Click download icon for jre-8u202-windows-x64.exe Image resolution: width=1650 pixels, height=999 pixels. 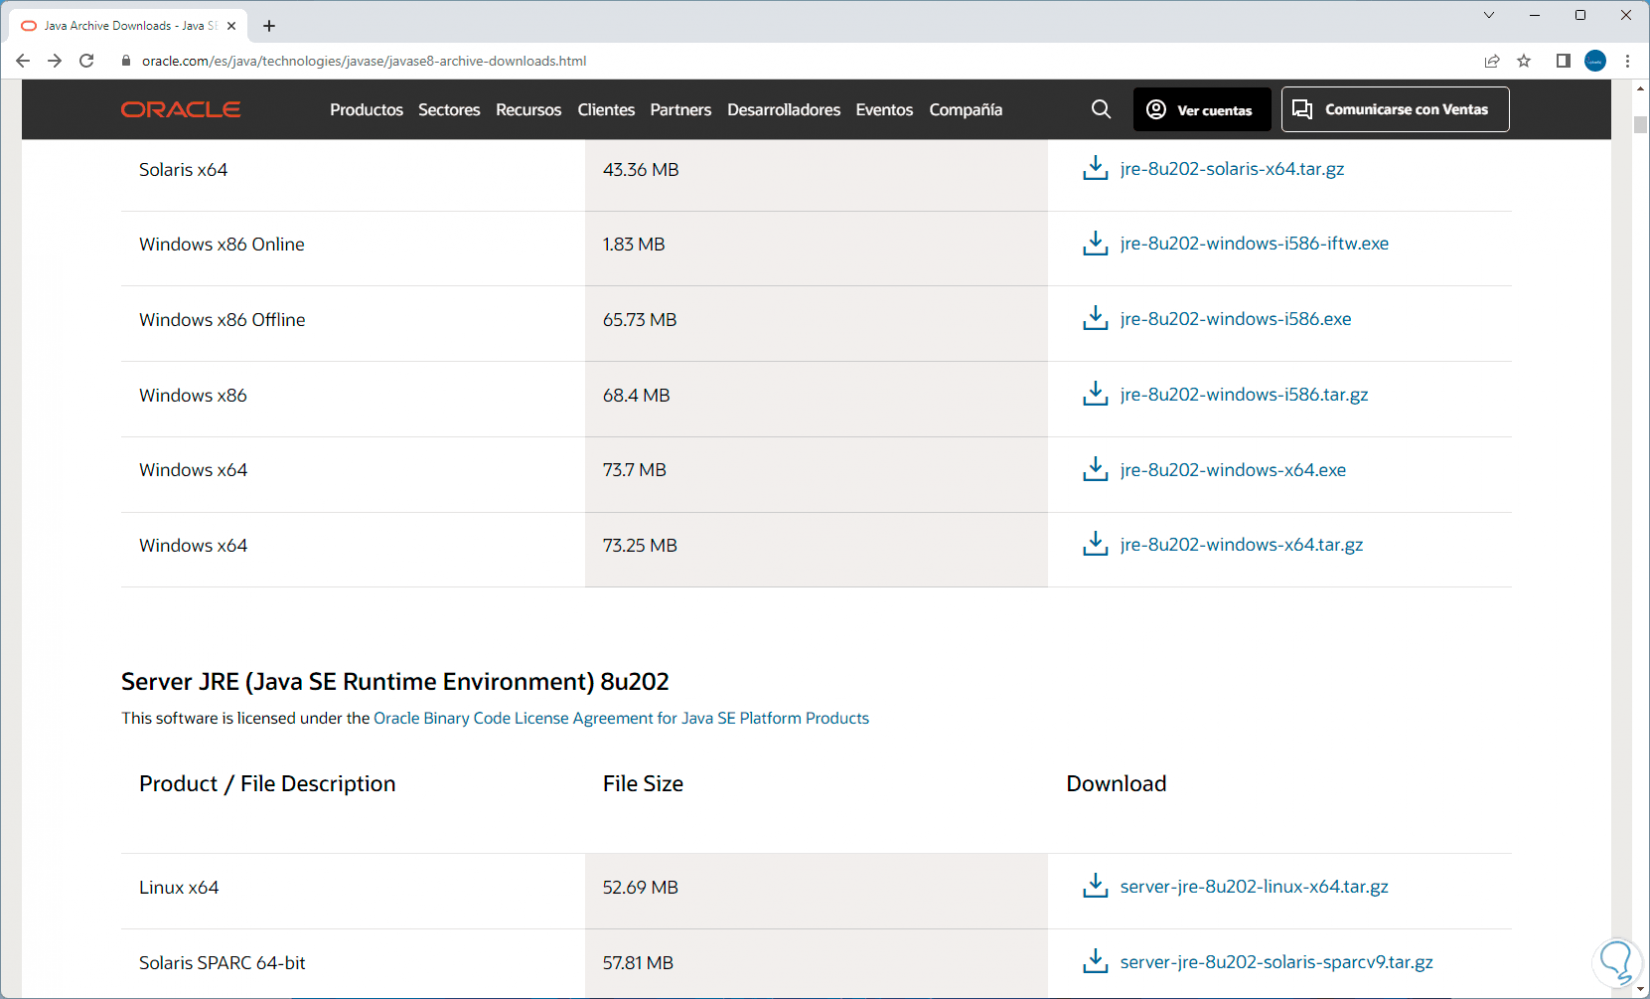click(x=1095, y=469)
